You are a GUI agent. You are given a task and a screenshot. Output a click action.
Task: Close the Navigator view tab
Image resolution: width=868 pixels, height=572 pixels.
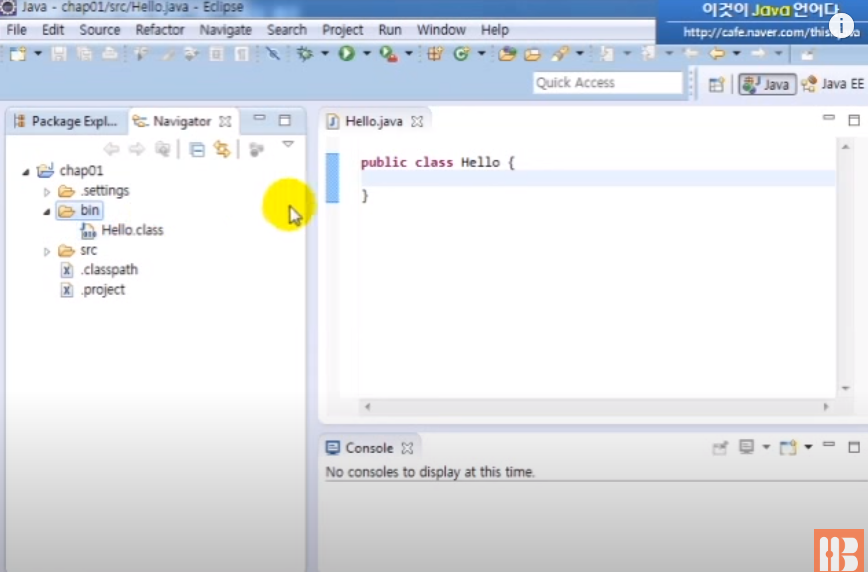tap(225, 121)
